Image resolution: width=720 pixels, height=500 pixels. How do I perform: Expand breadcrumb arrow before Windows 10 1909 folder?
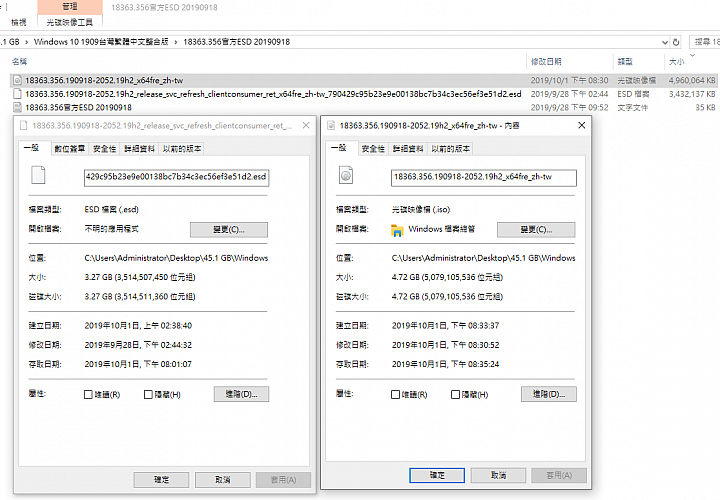click(27, 42)
